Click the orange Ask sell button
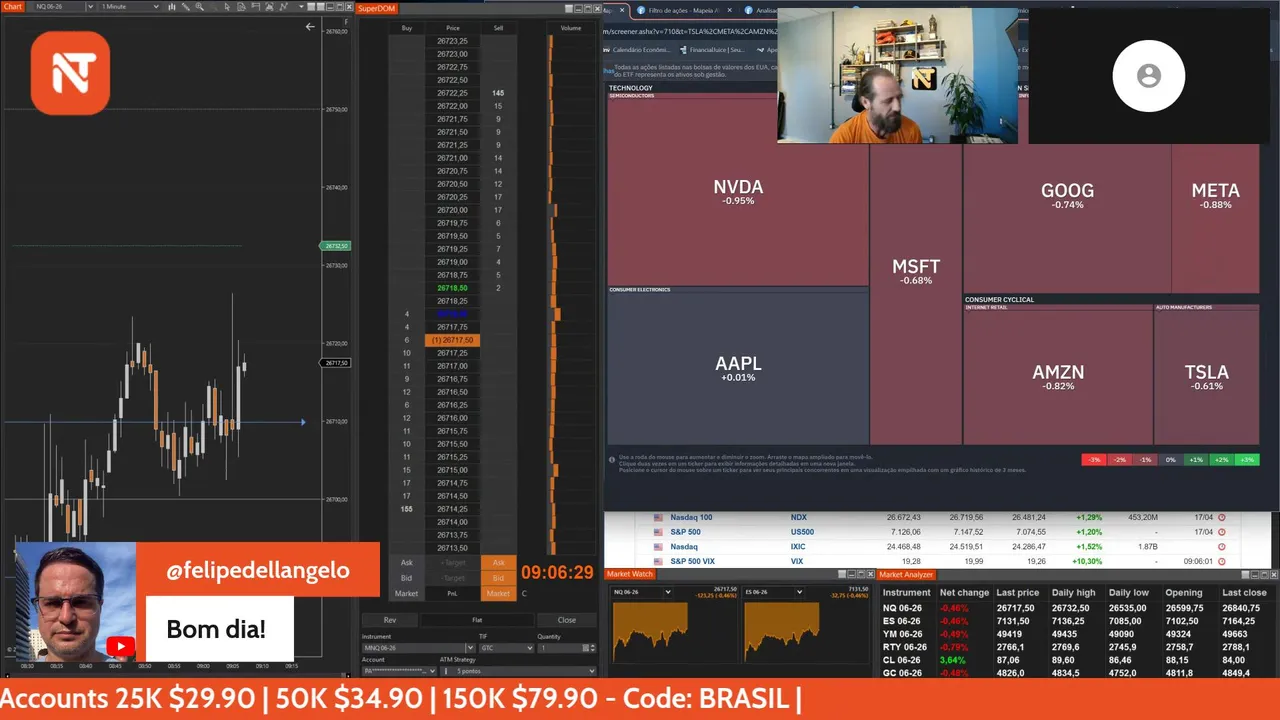The image size is (1280, 720). [499, 563]
